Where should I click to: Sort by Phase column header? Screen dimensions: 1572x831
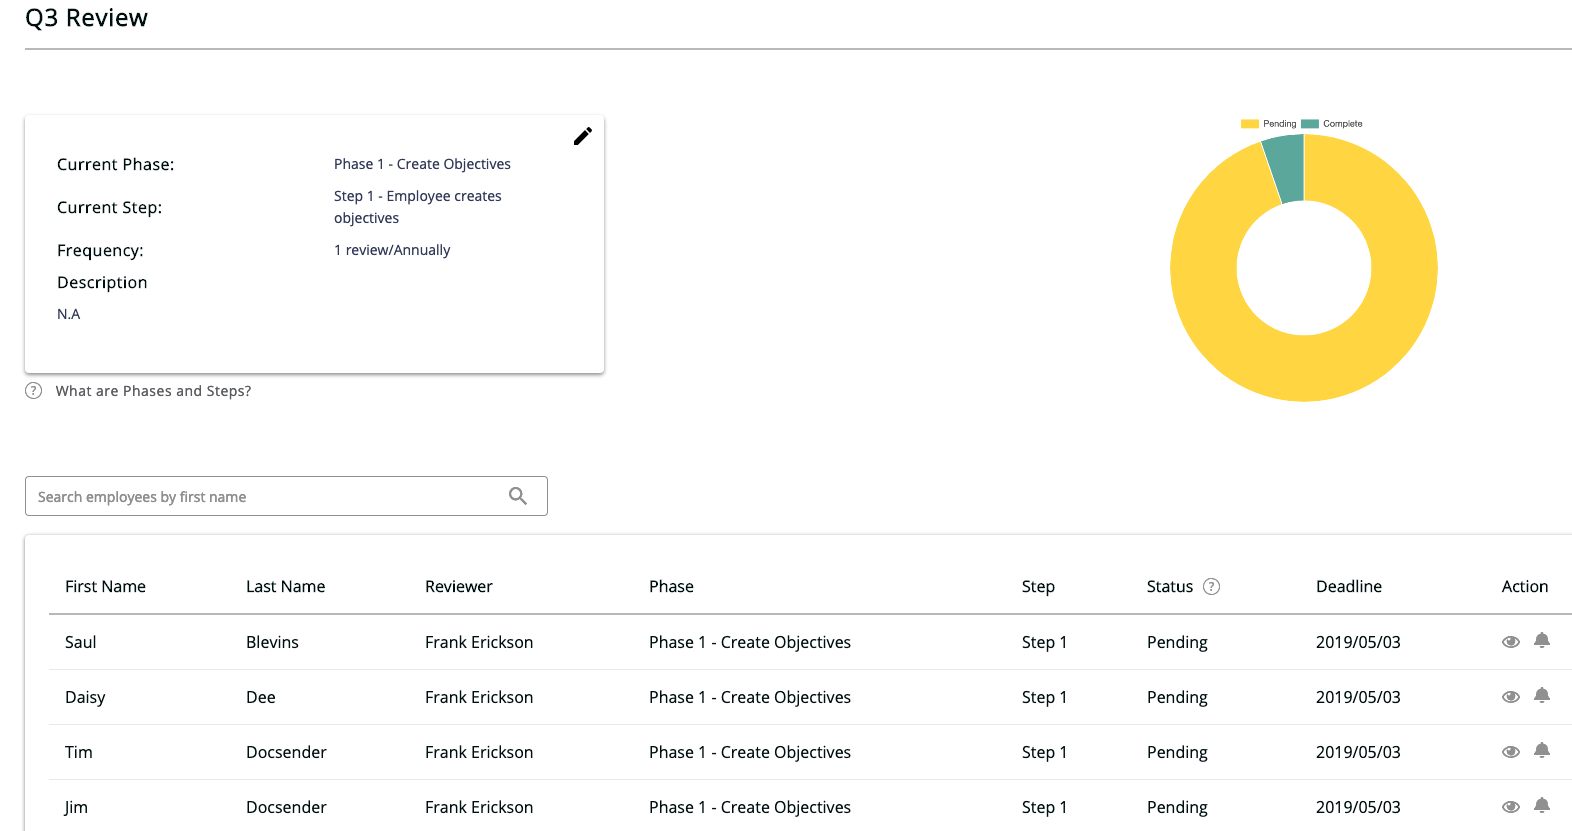671,587
